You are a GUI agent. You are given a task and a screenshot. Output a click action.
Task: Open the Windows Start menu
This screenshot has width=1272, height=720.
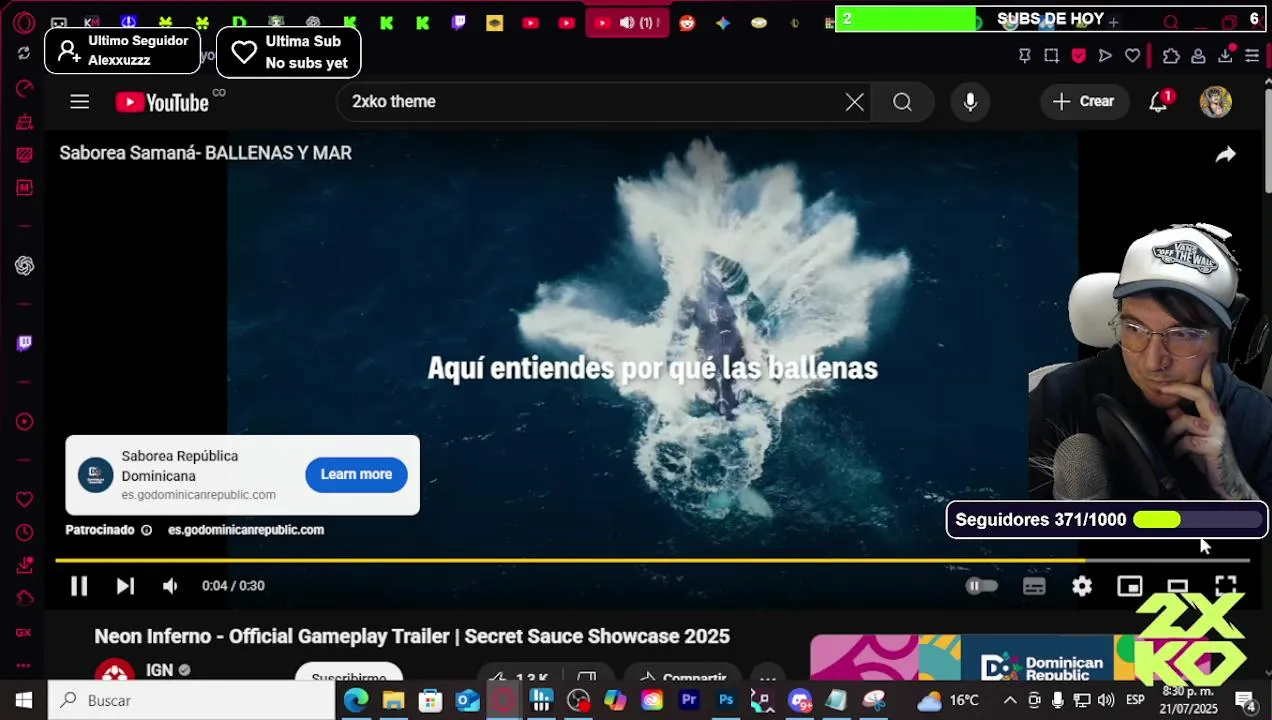[x=24, y=701]
